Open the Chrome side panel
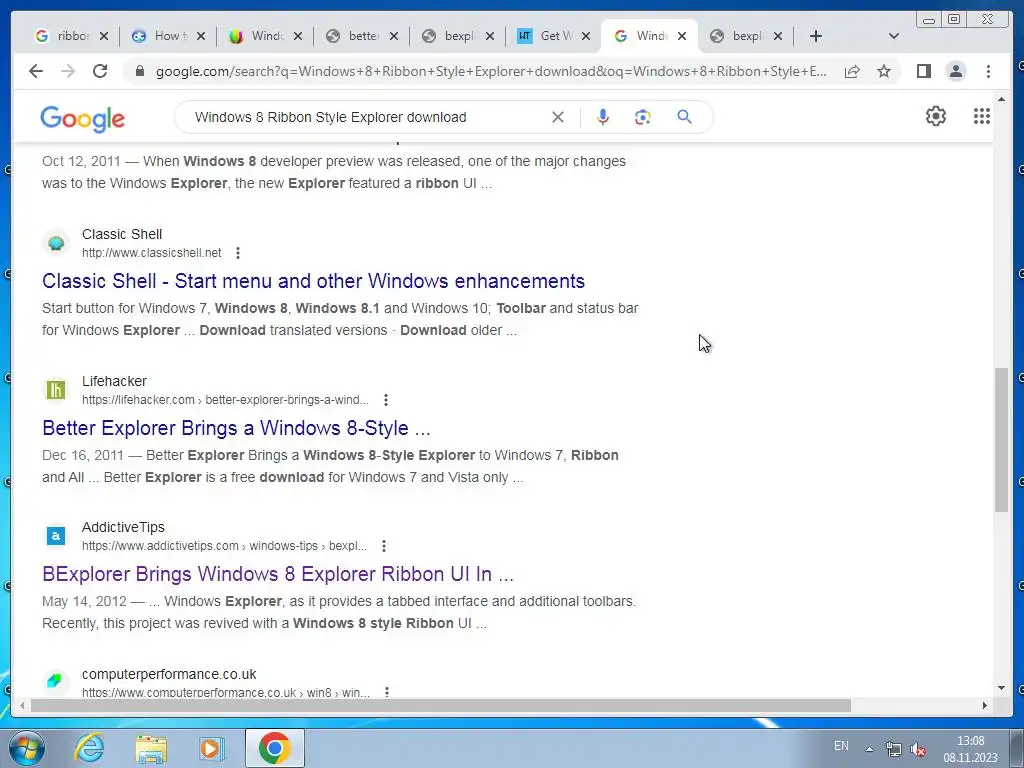Viewport: 1024px width, 768px height. coord(923,71)
